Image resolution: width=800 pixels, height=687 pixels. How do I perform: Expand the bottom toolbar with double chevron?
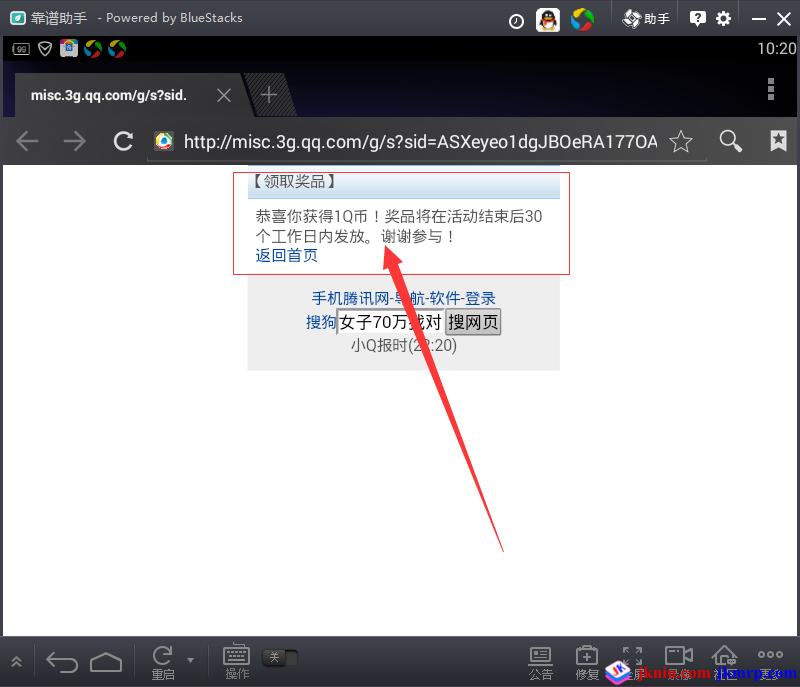17,661
